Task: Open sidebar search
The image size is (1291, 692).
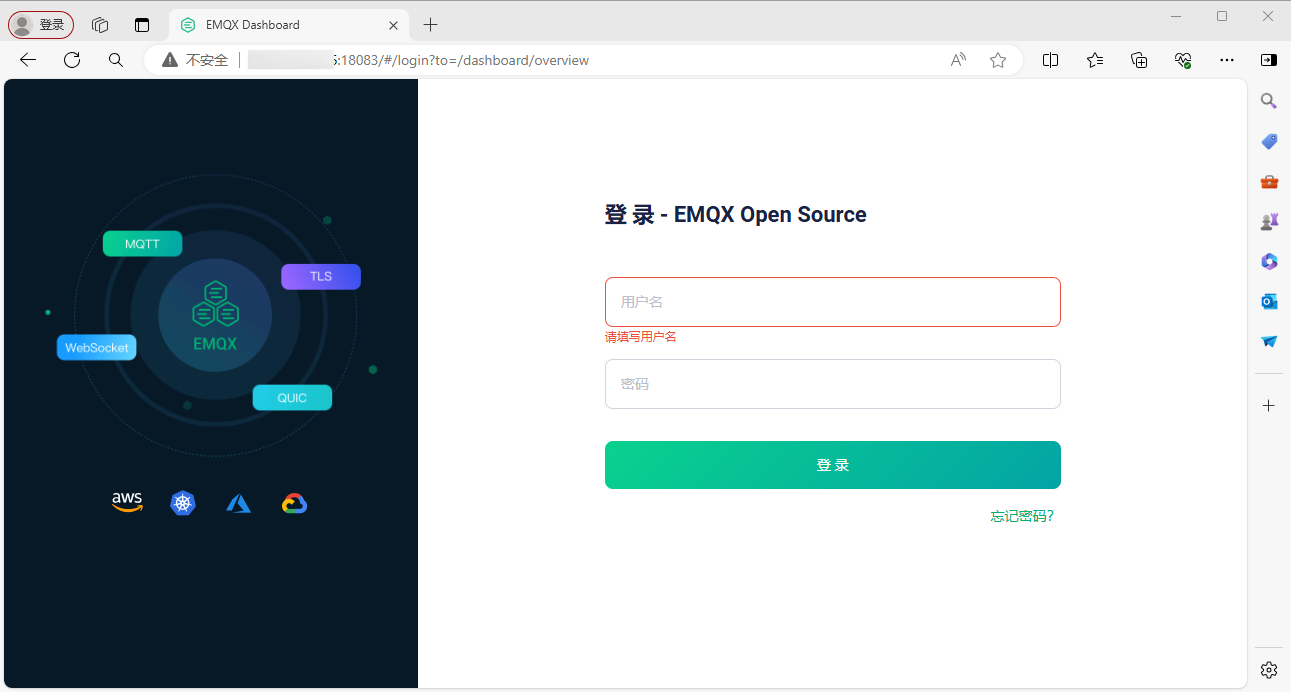Action: 1269,101
